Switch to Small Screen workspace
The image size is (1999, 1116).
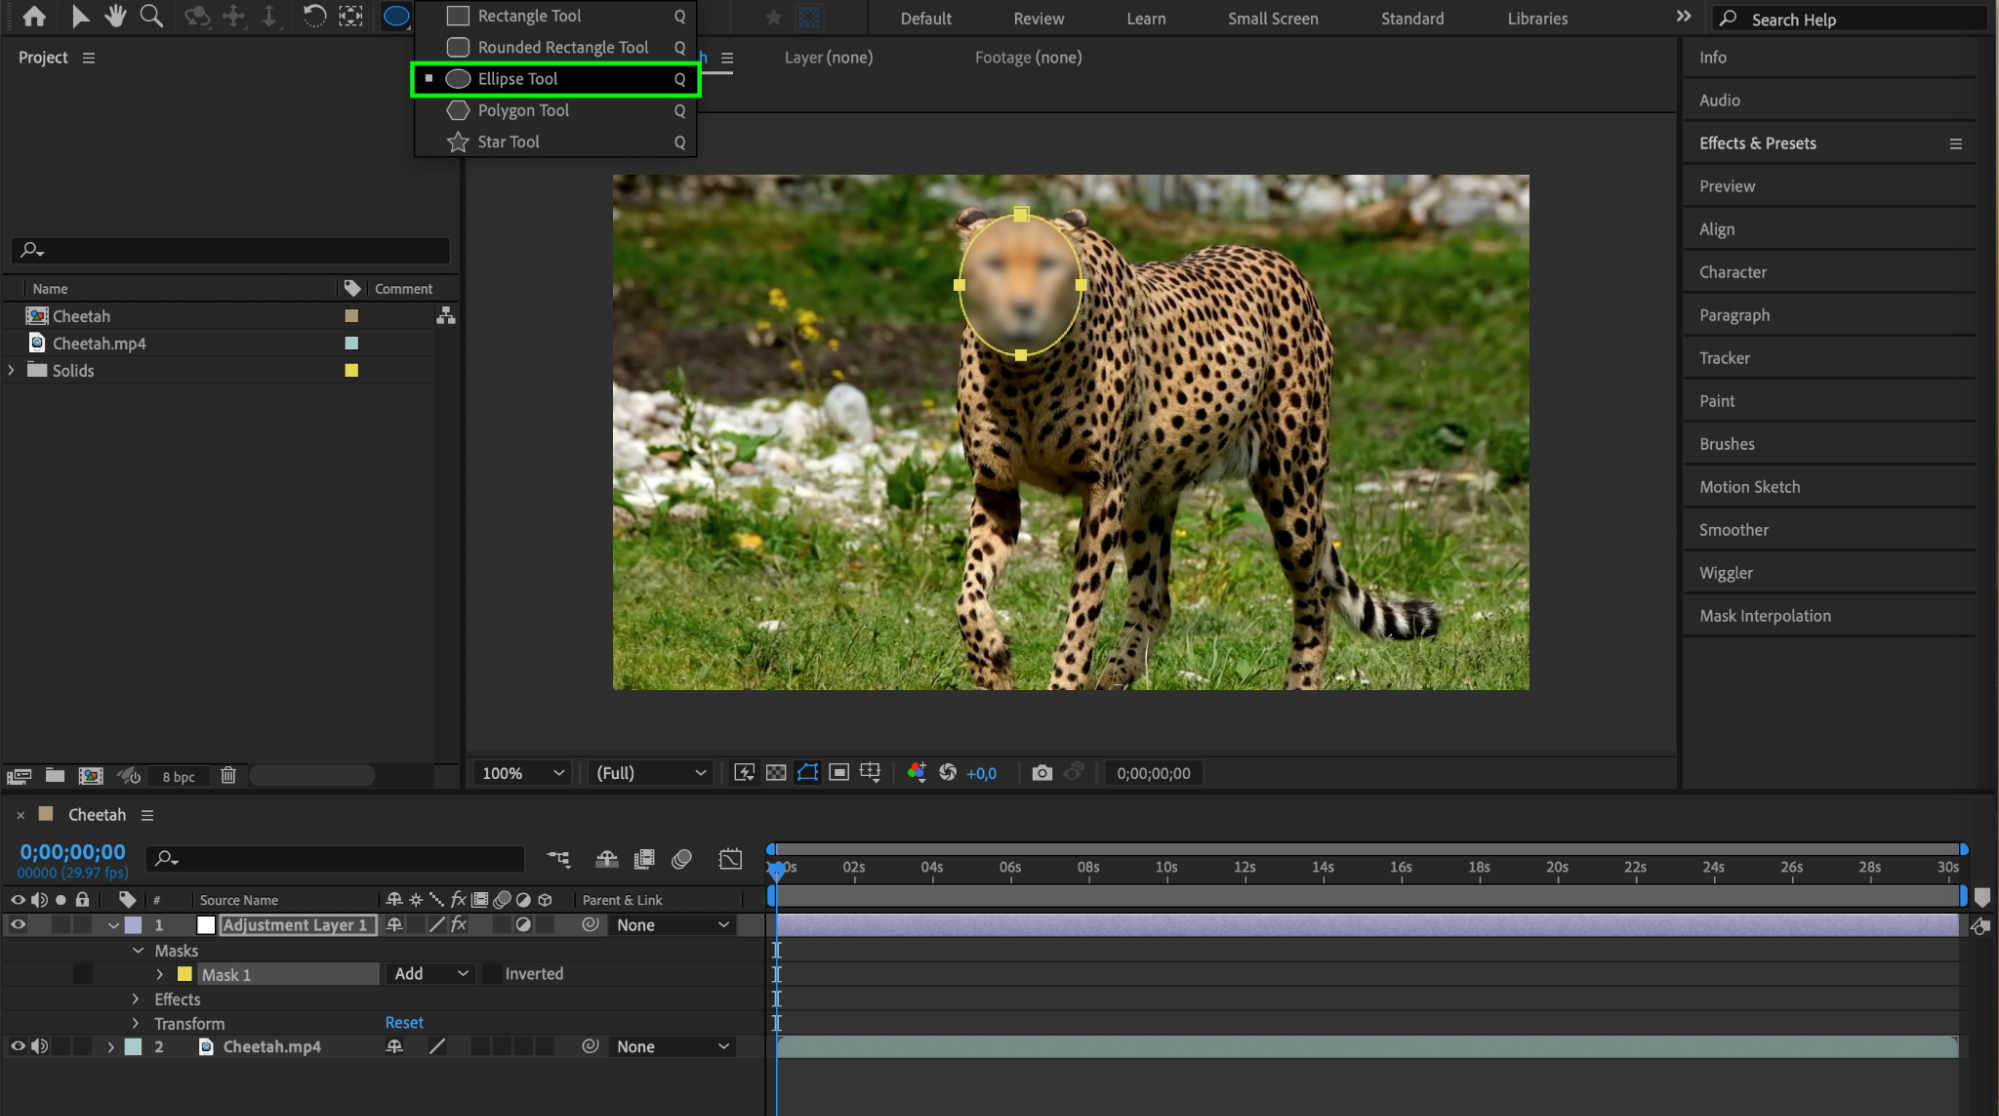tap(1272, 18)
